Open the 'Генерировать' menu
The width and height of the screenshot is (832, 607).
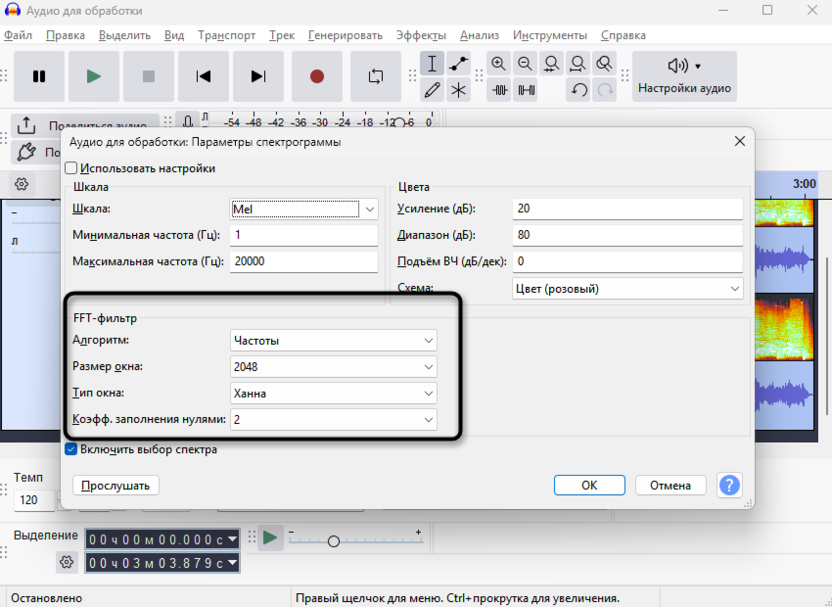[345, 35]
